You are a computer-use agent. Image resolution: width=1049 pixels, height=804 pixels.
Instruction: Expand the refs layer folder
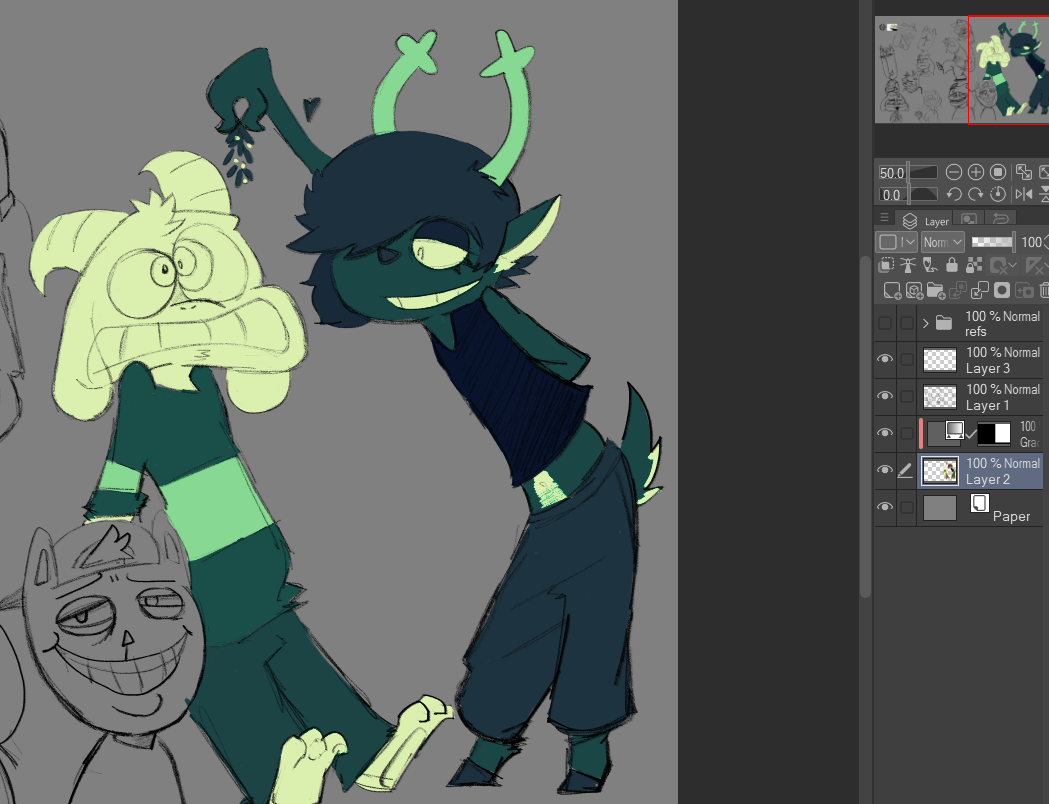coord(926,323)
